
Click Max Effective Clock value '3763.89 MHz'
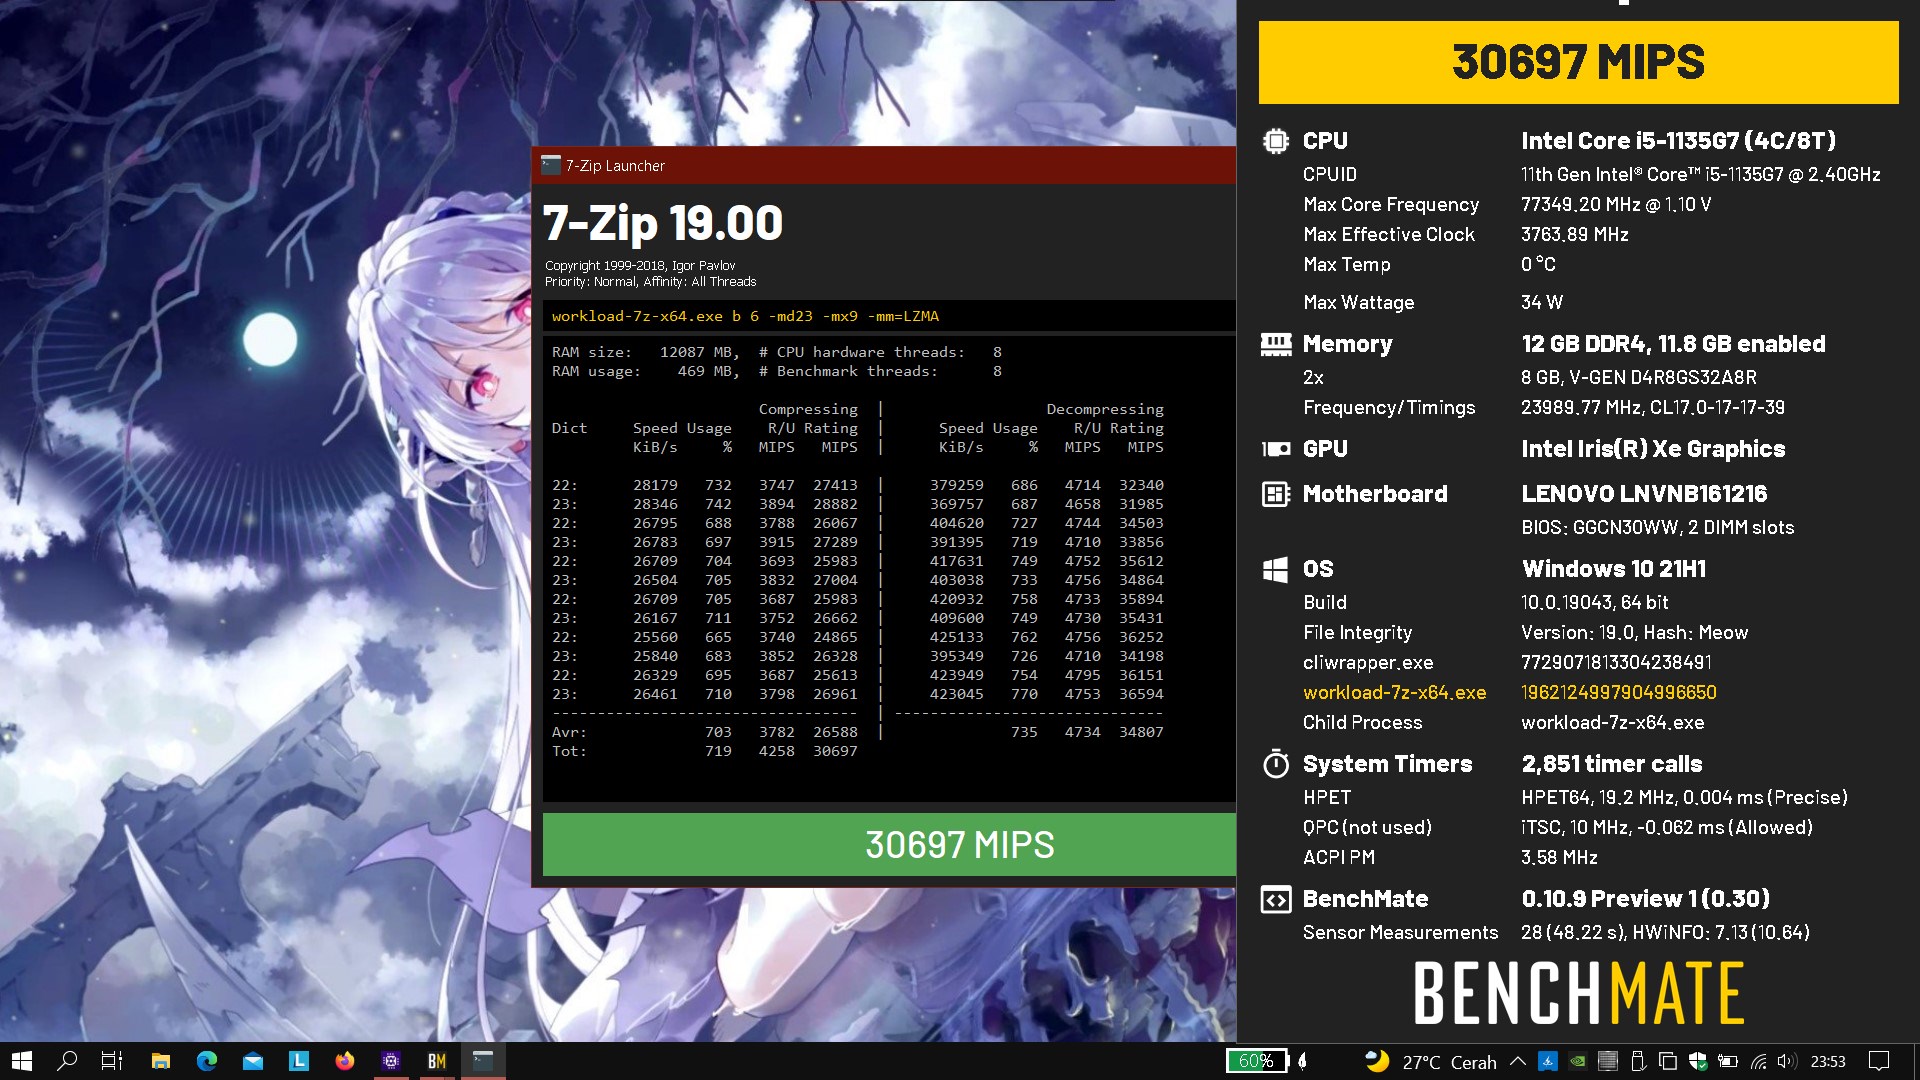pyautogui.click(x=1575, y=234)
